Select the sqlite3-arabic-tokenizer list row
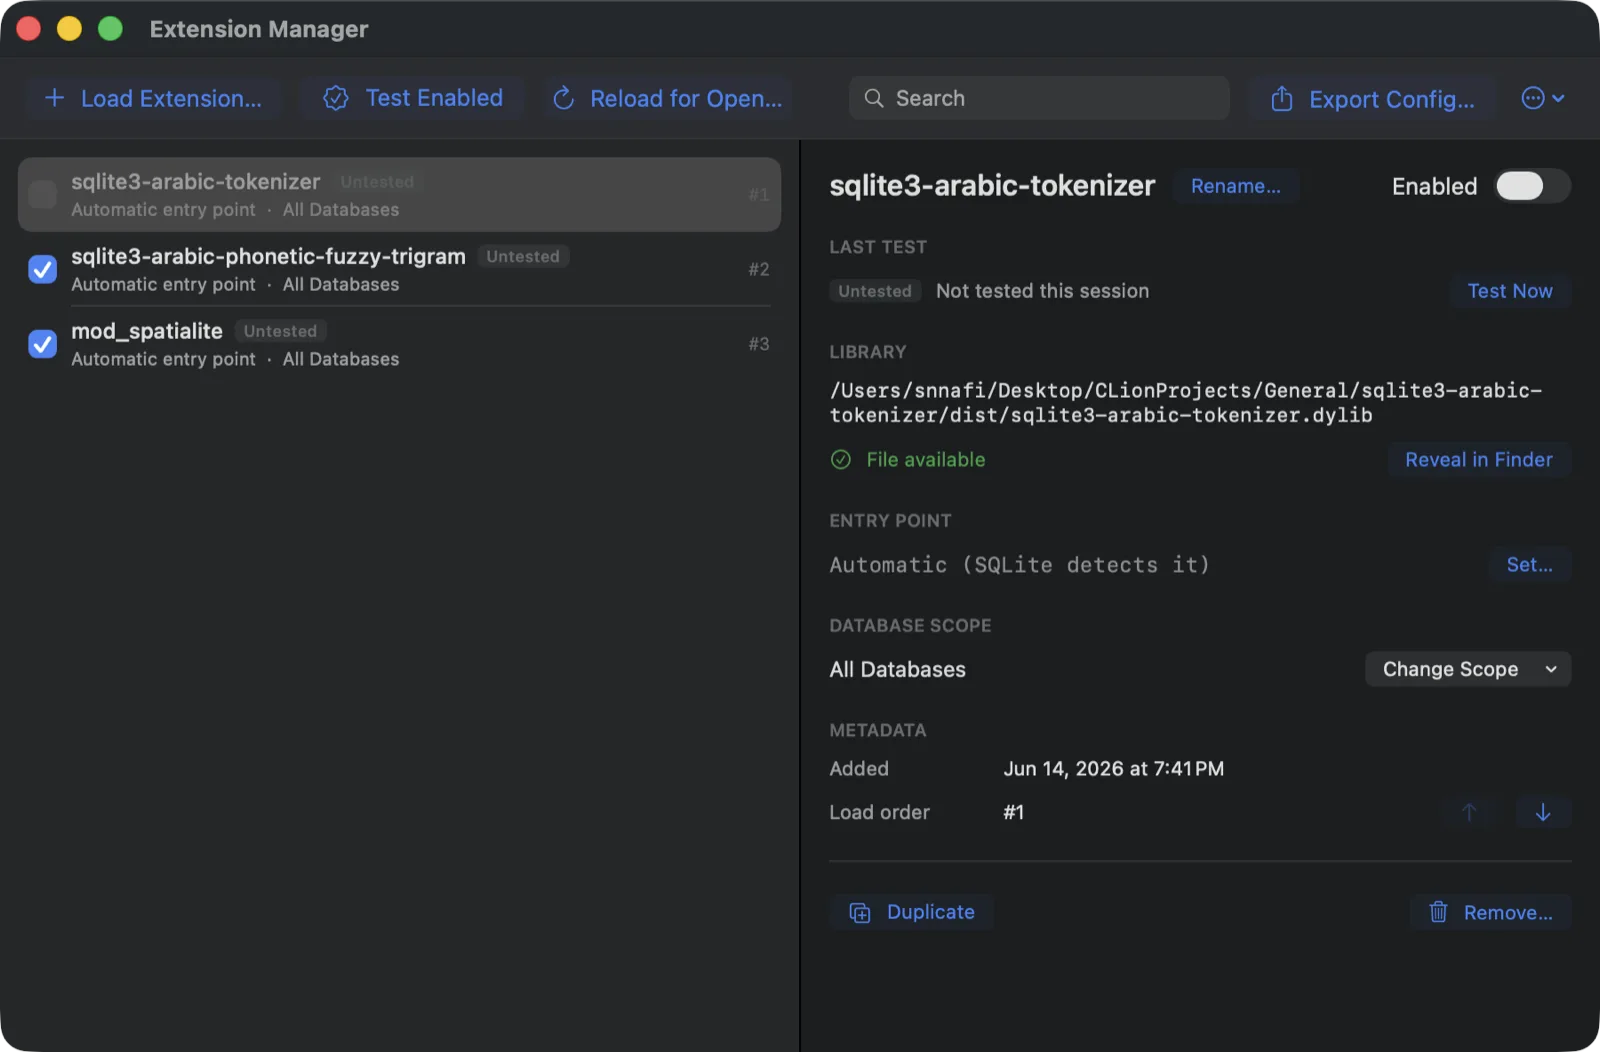1600x1052 pixels. 399,194
